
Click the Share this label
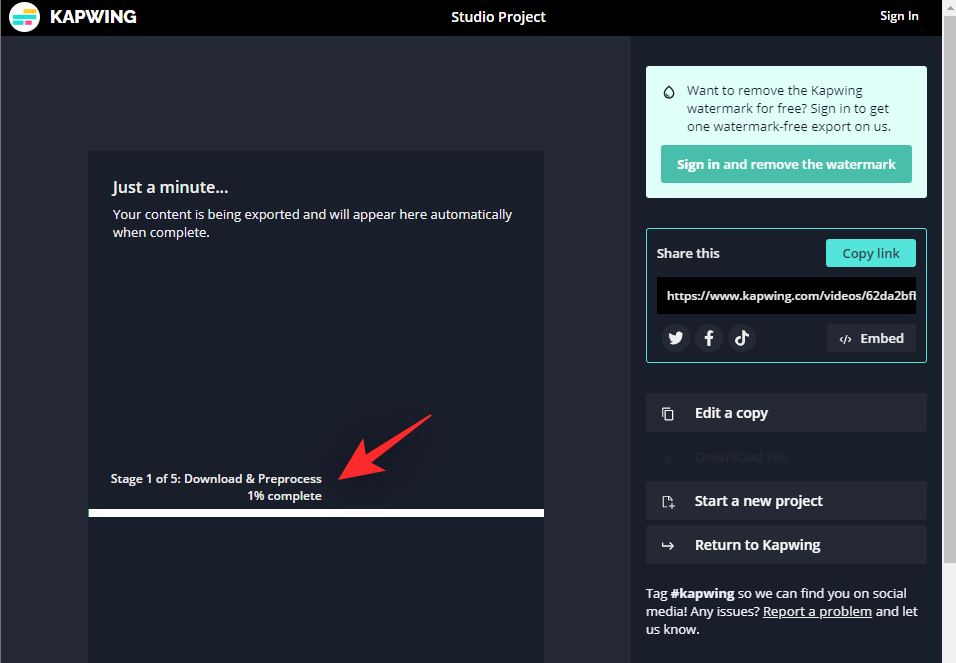[688, 253]
